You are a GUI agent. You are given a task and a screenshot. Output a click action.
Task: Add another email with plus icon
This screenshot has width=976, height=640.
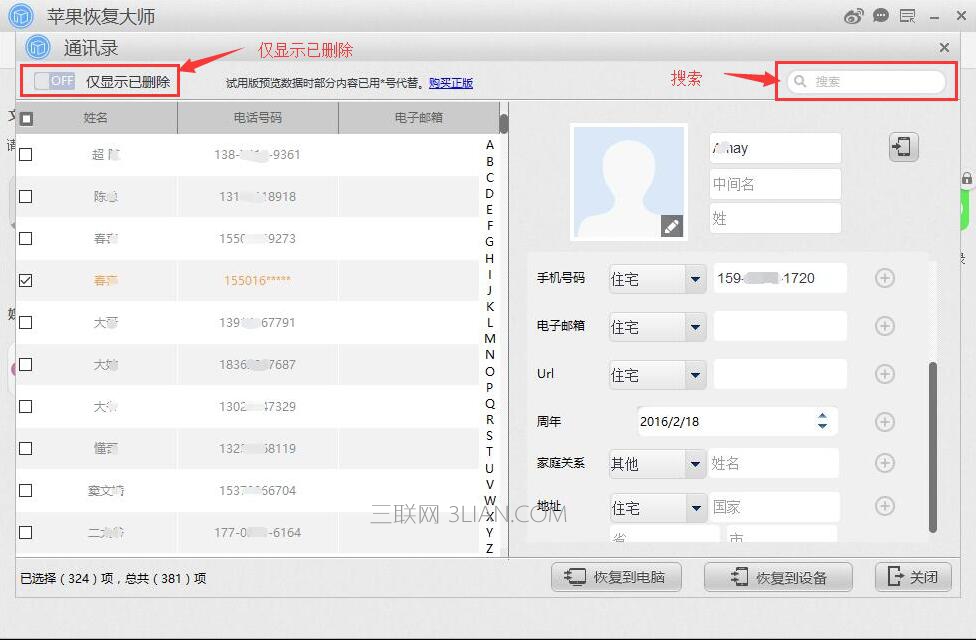884,326
